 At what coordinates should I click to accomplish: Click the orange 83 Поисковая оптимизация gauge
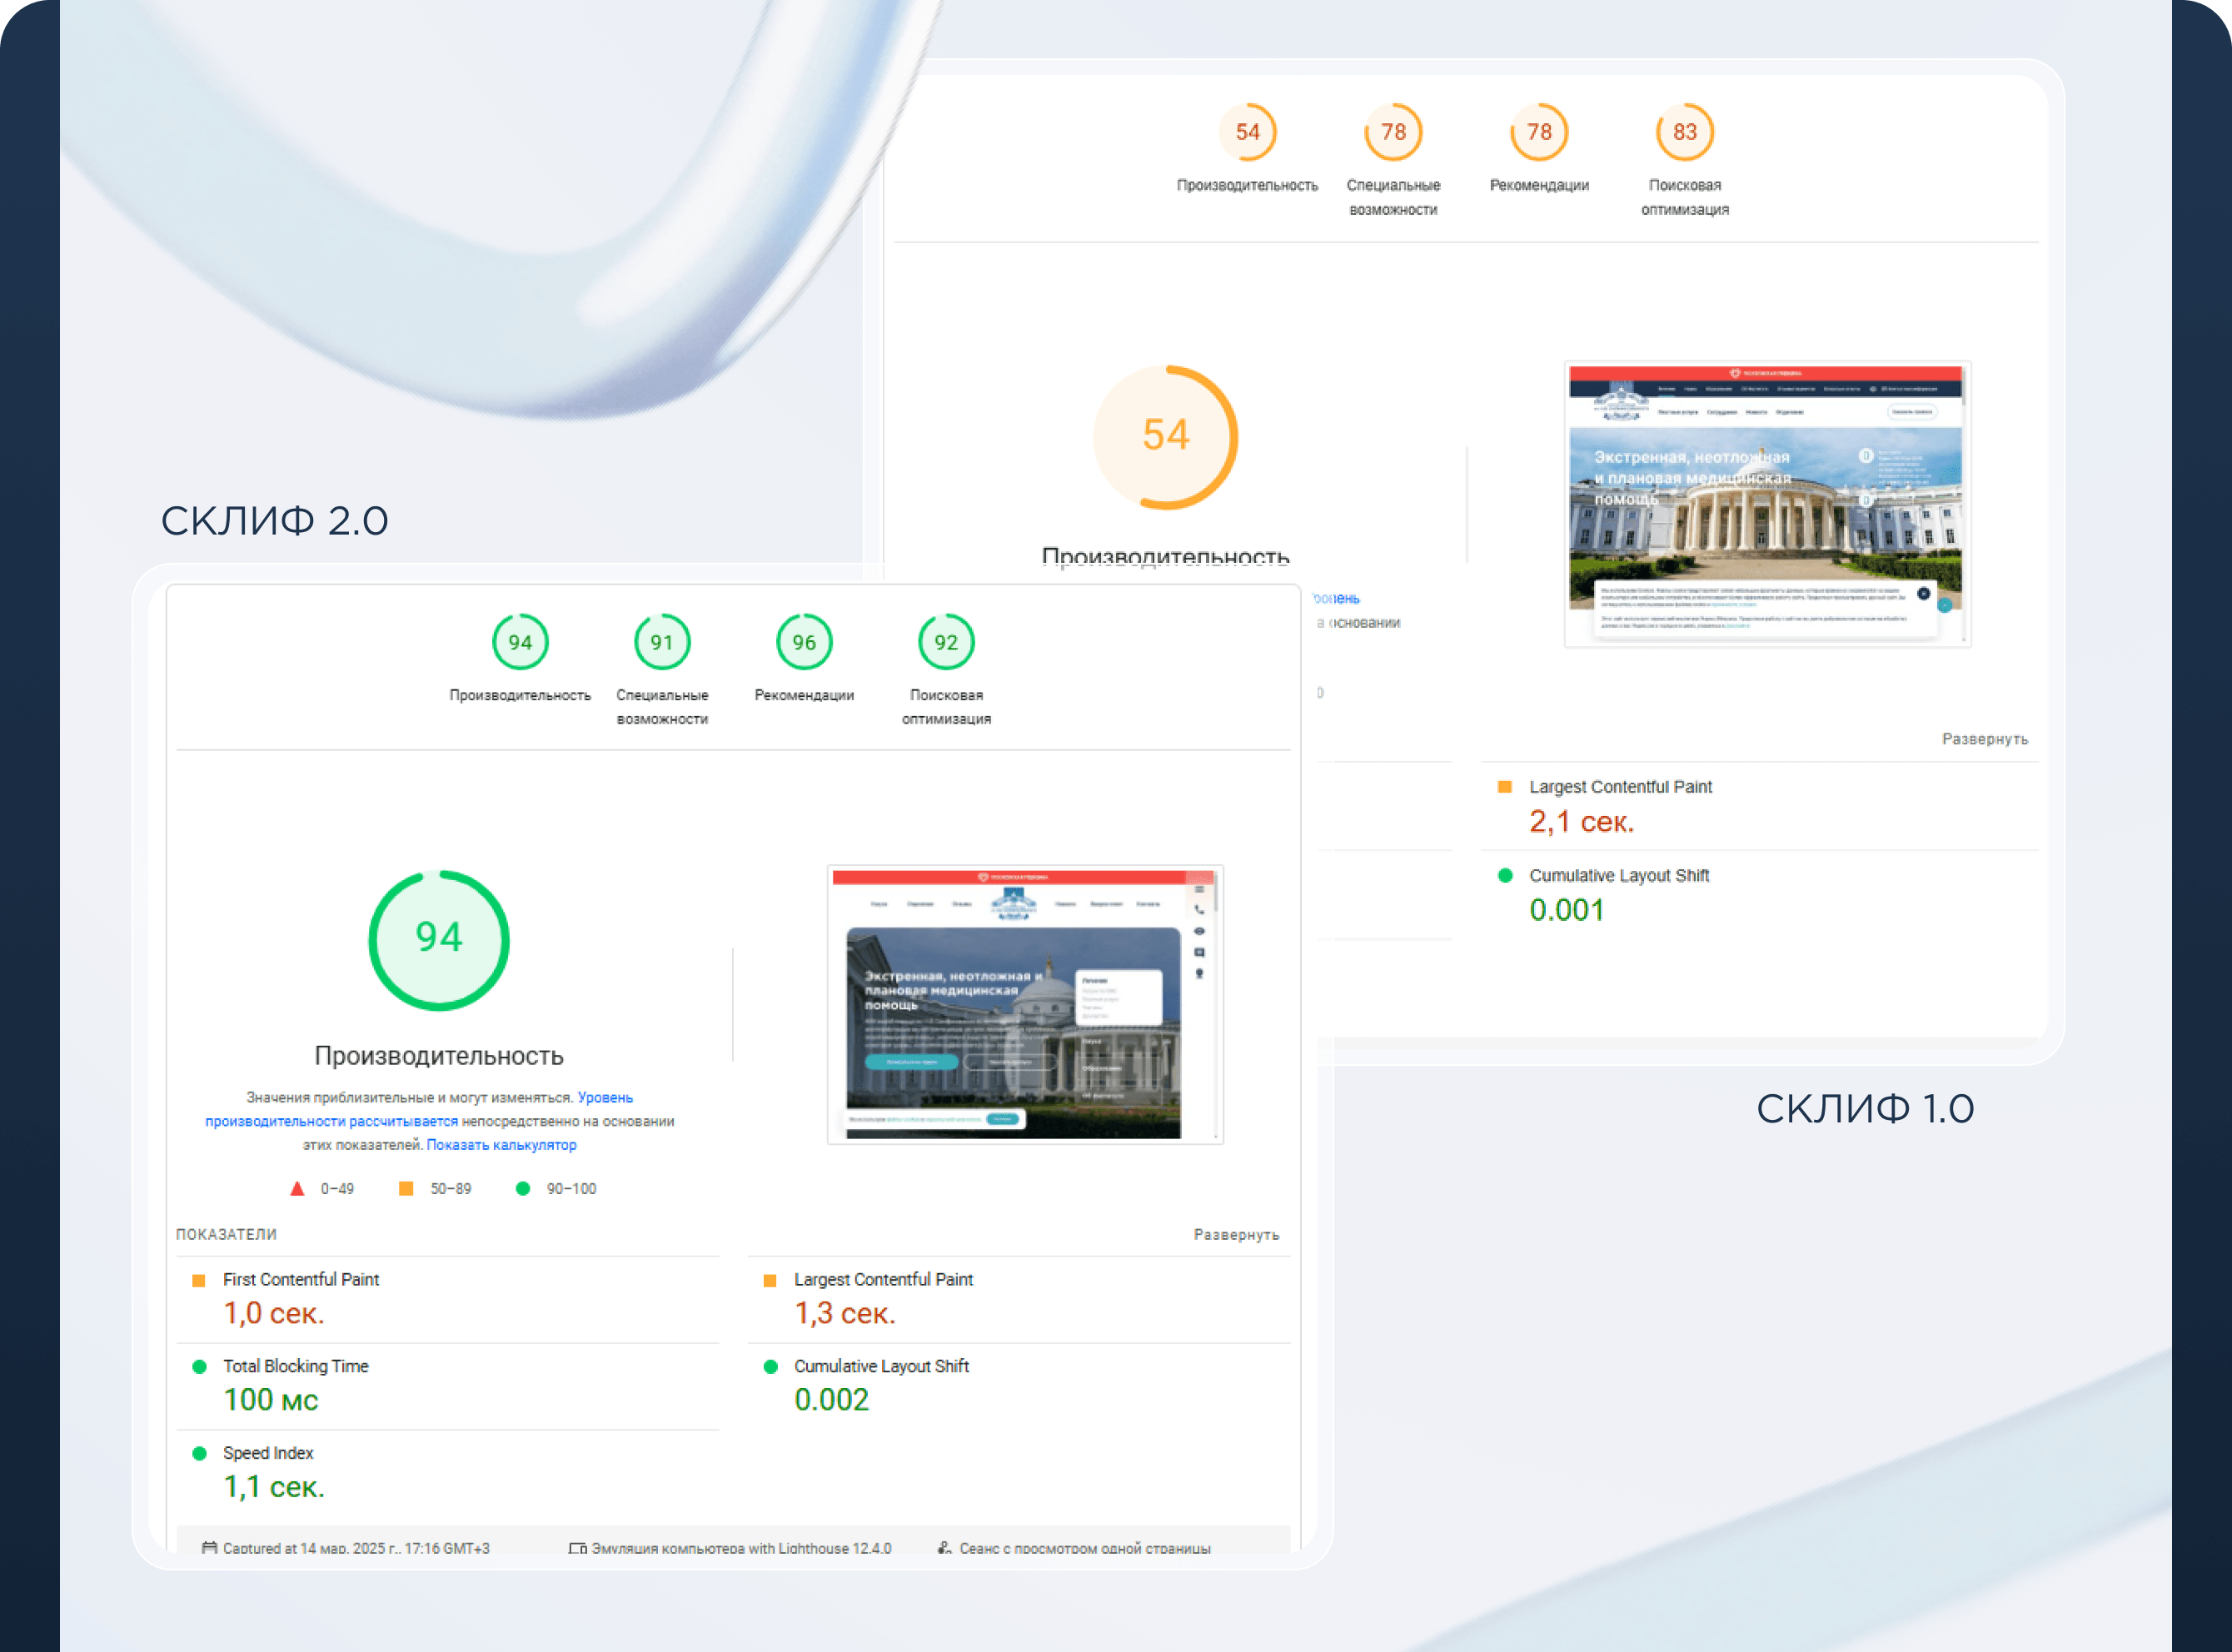(1685, 132)
